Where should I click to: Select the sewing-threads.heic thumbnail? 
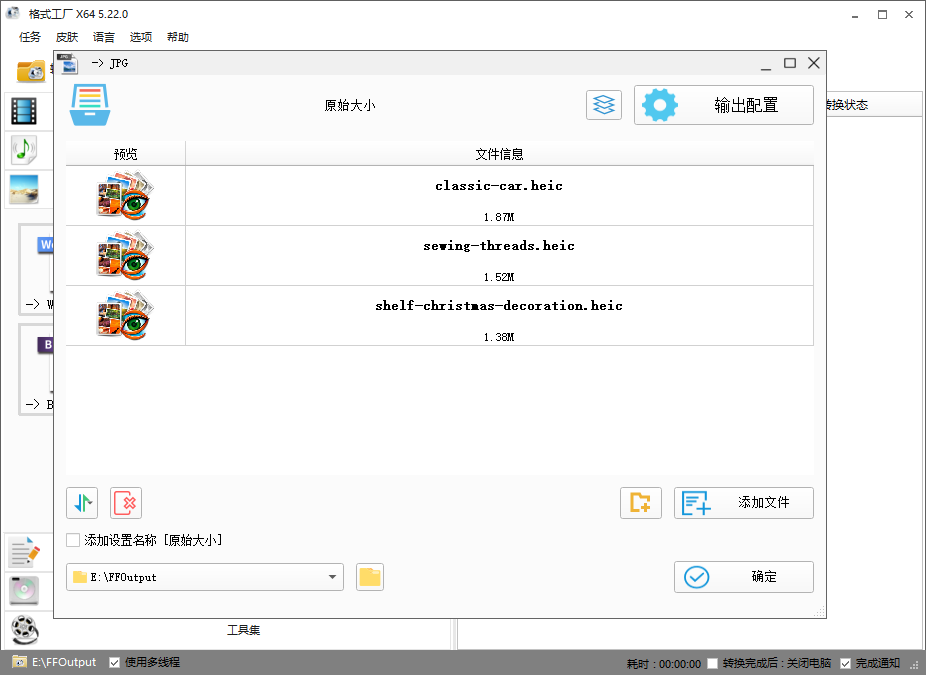125,256
